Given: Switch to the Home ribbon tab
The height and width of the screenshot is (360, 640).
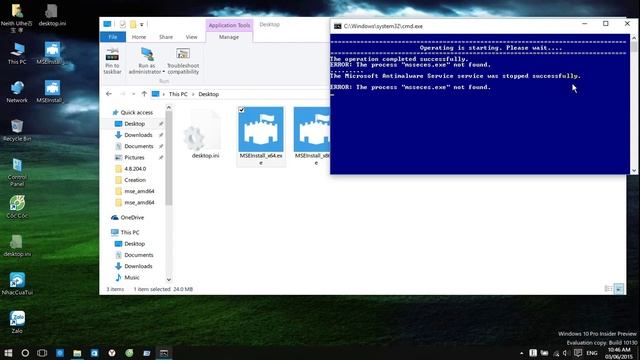Looking at the screenshot, I should (139, 37).
